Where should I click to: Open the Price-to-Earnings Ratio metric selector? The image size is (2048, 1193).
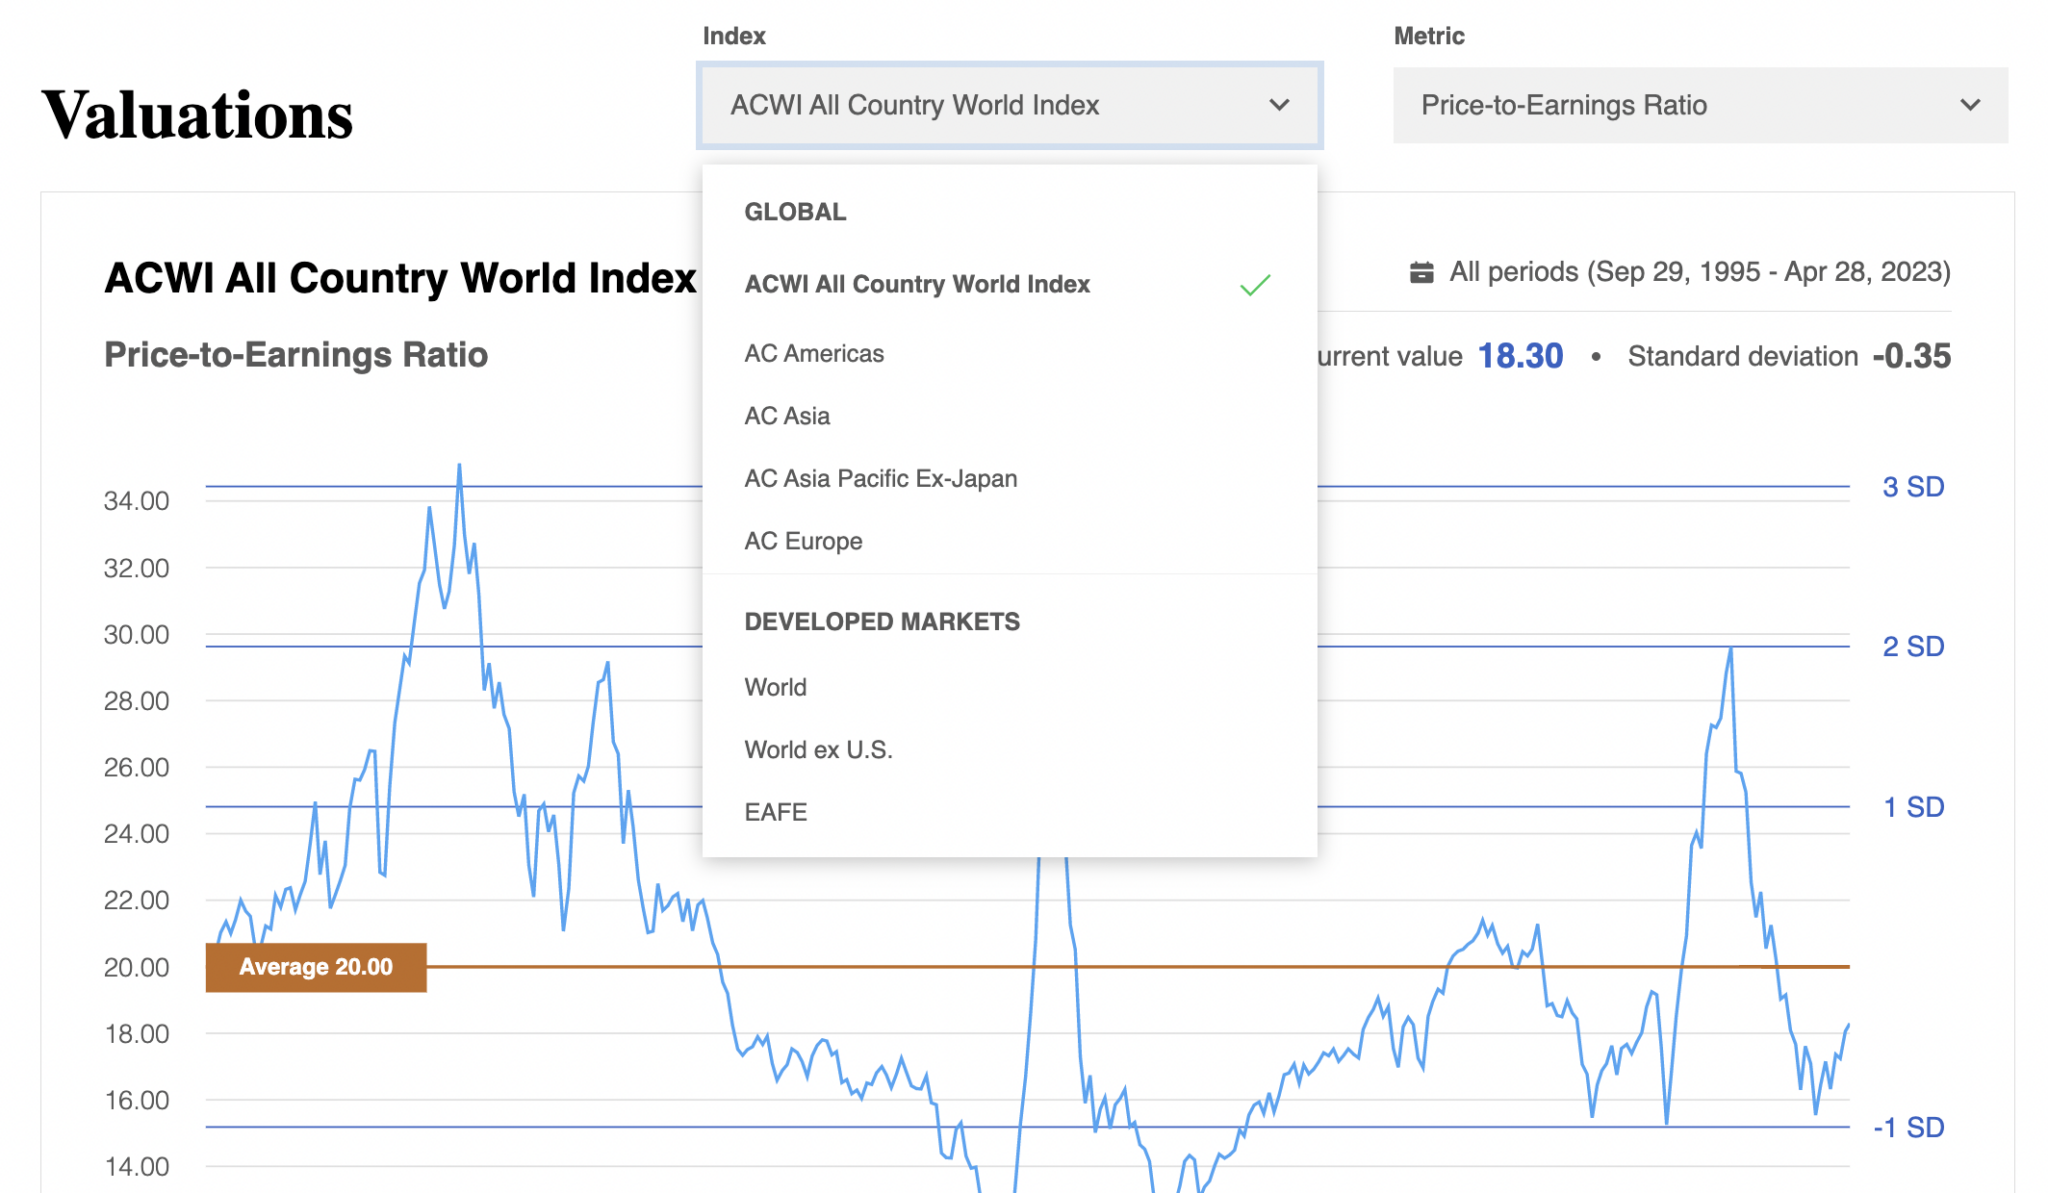point(1698,105)
